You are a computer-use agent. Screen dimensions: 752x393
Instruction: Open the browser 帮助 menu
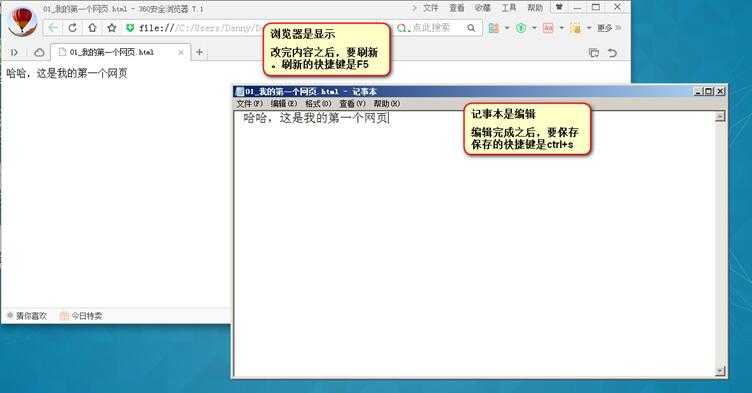coord(535,8)
